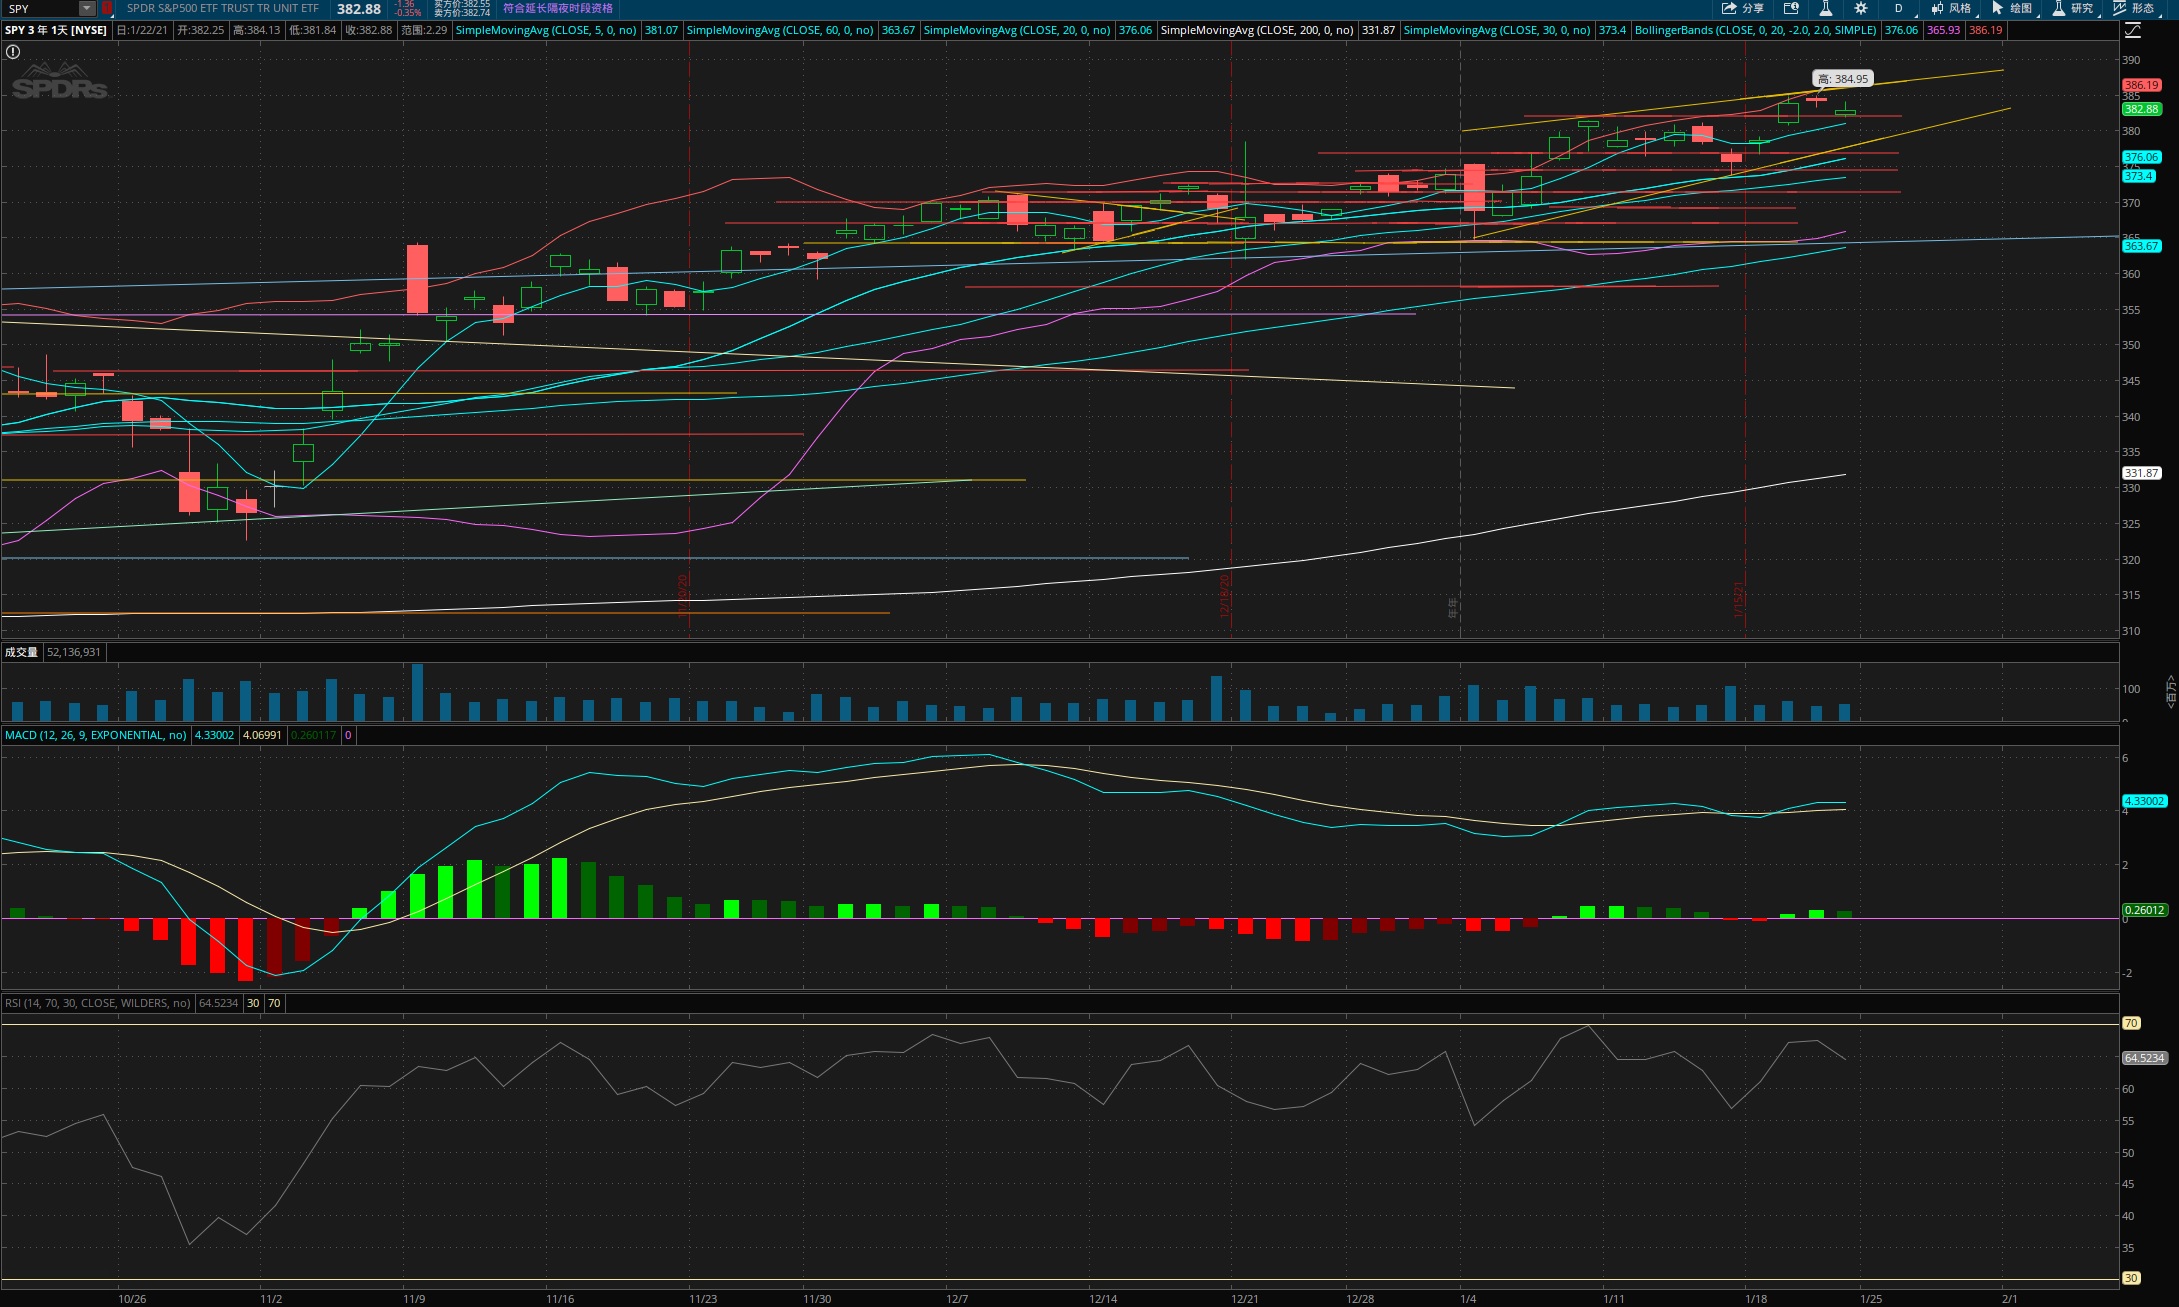Screen dimensions: 2179x1307
Task: Click the red color link indicator
Action: pos(107,8)
